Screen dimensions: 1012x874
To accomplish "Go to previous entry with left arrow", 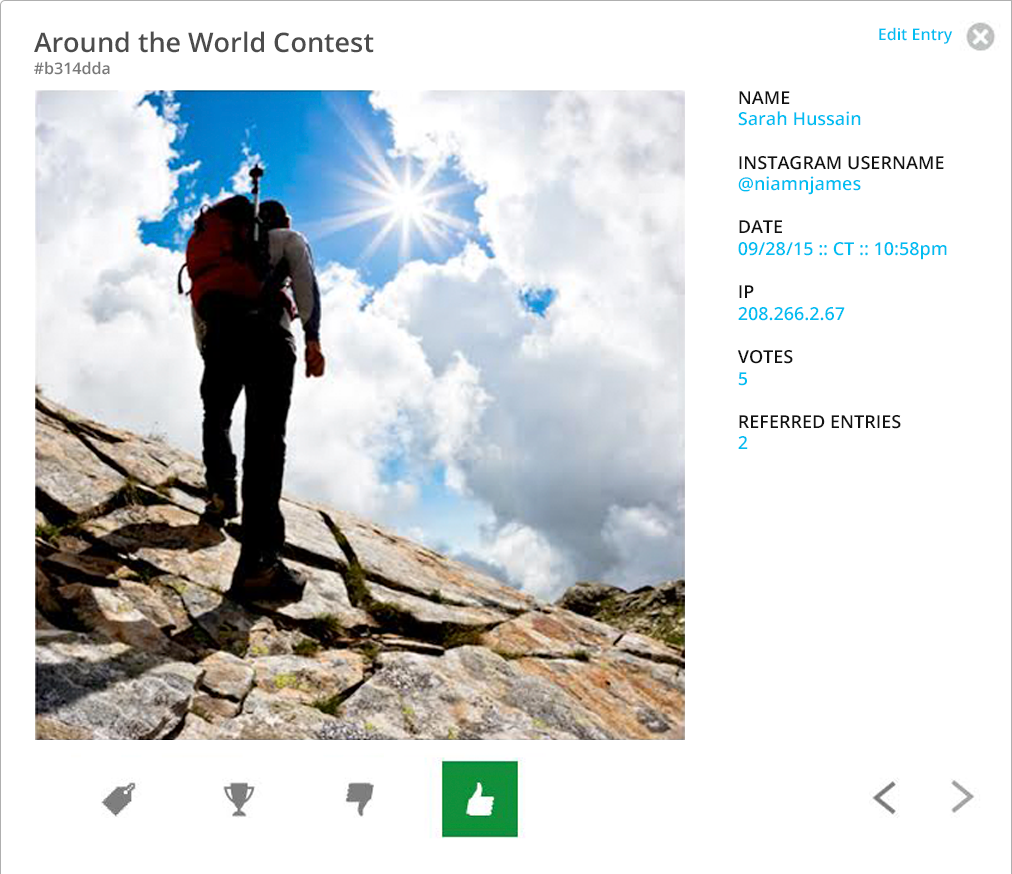I will coord(885,797).
